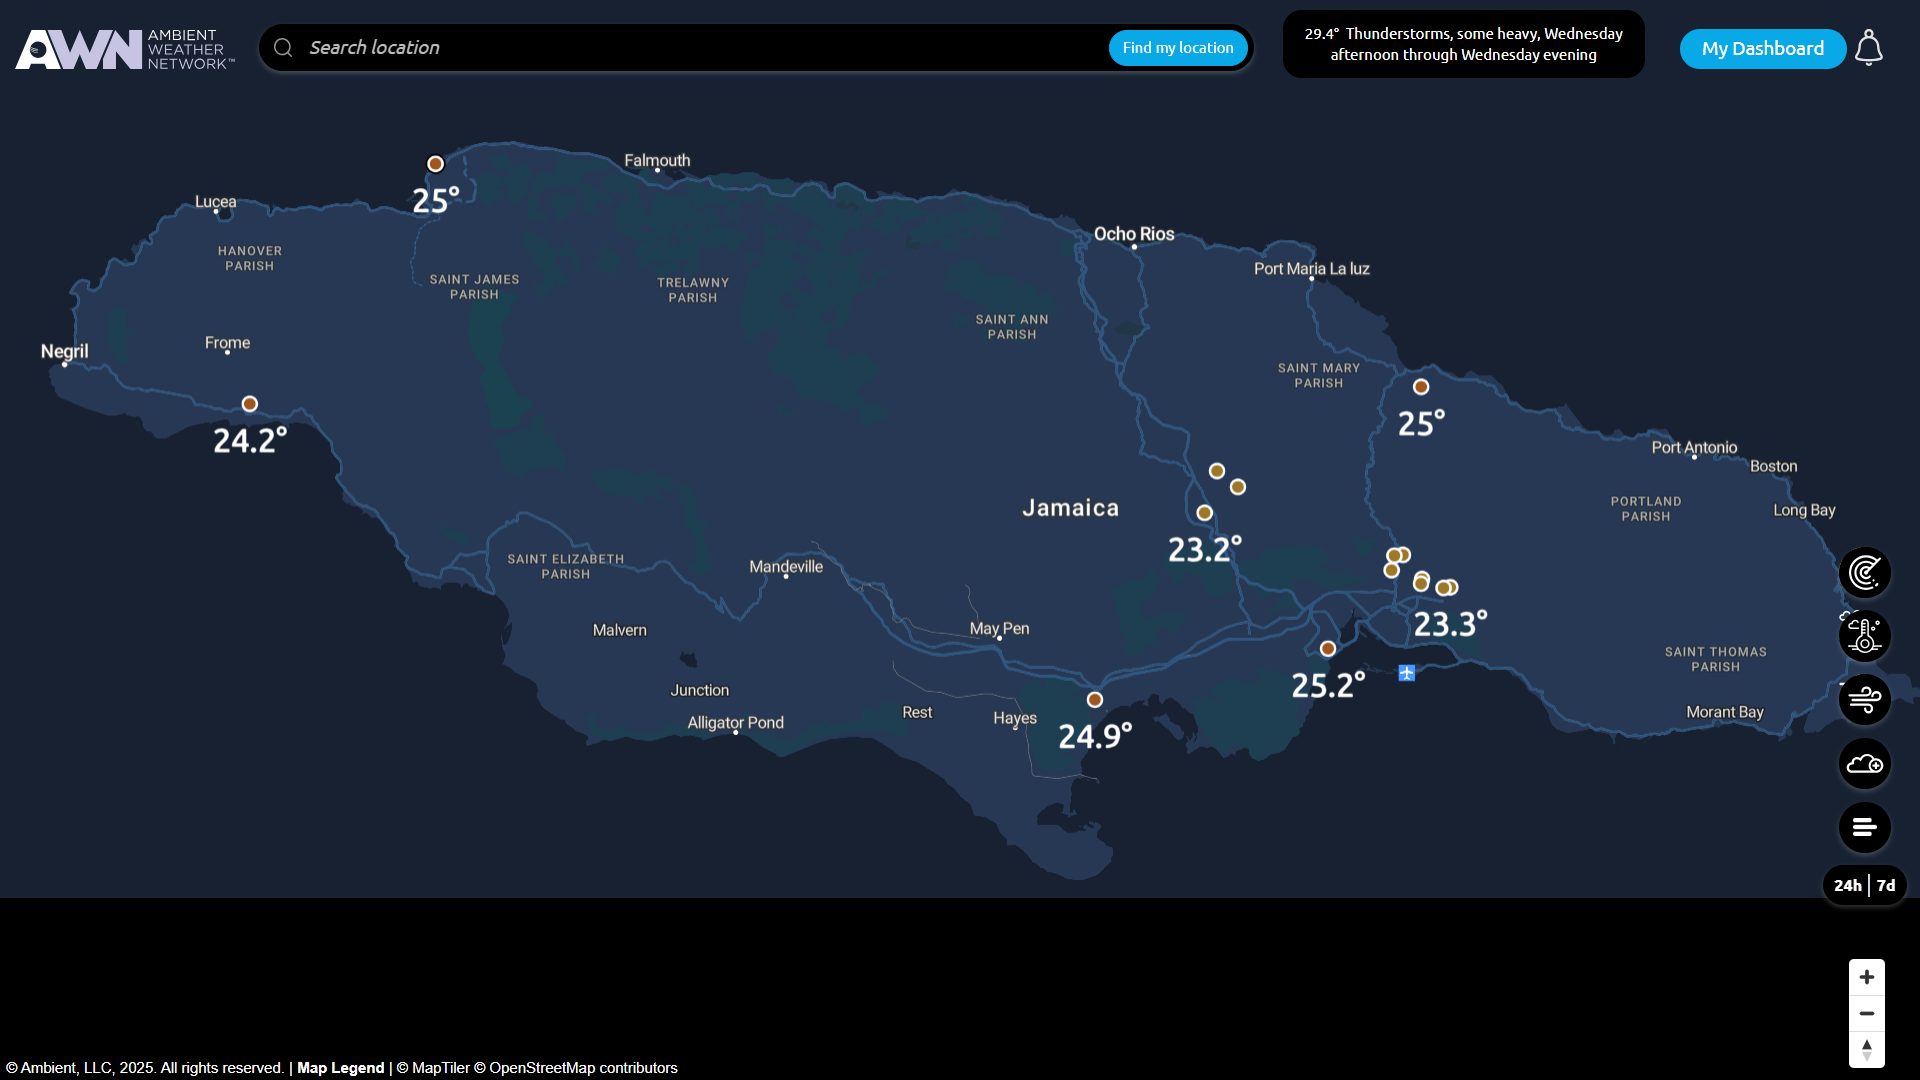Open the Map Legend link
Screen dimensions: 1920x1080
click(340, 1068)
